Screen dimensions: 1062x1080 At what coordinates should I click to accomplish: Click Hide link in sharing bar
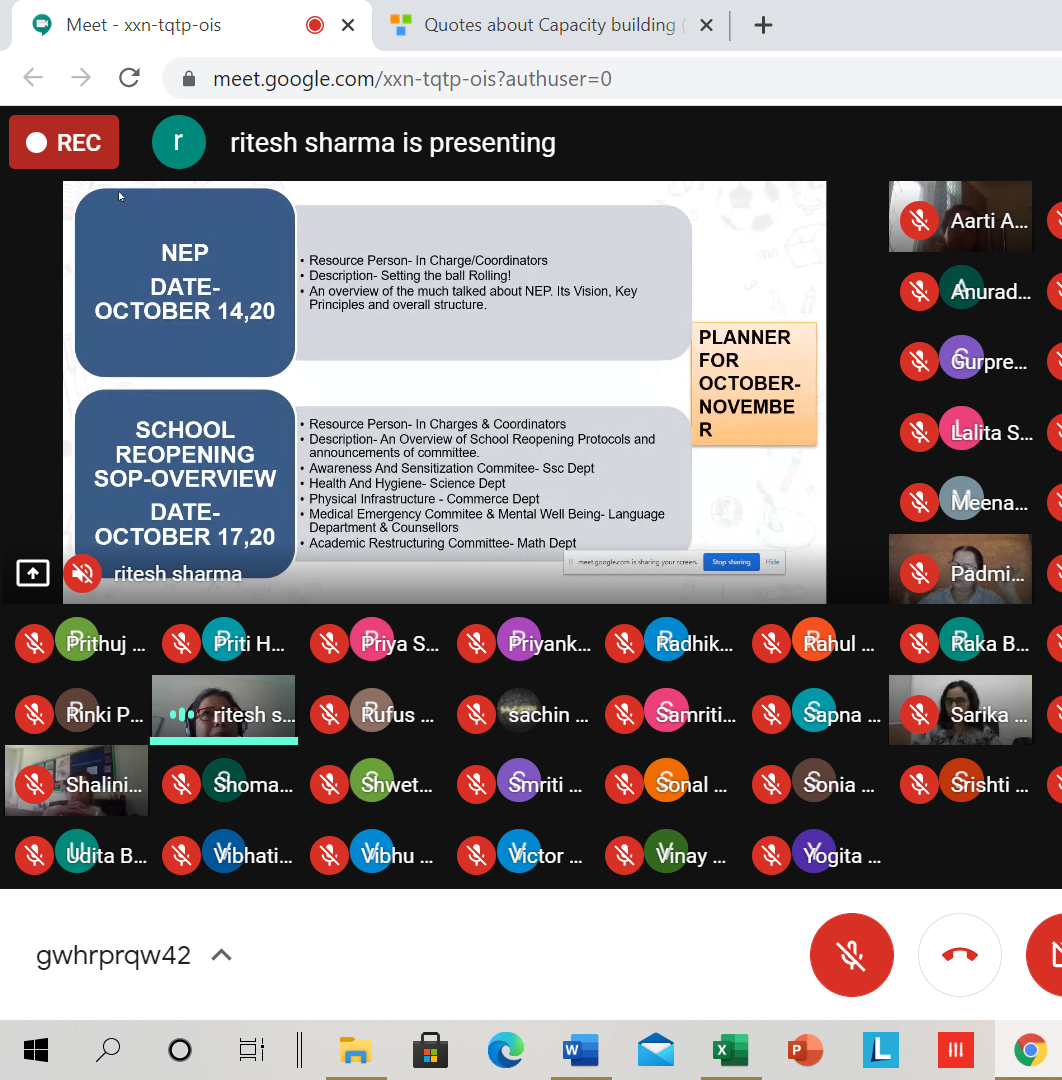pos(772,562)
